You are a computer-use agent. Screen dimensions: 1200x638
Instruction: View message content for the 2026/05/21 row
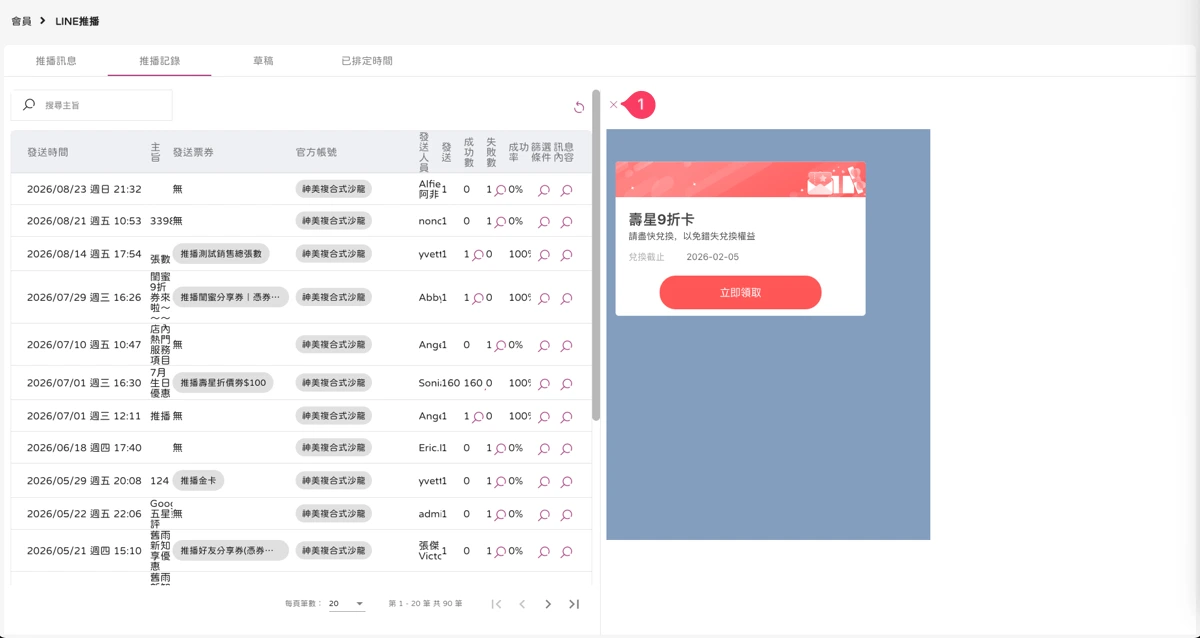566,552
